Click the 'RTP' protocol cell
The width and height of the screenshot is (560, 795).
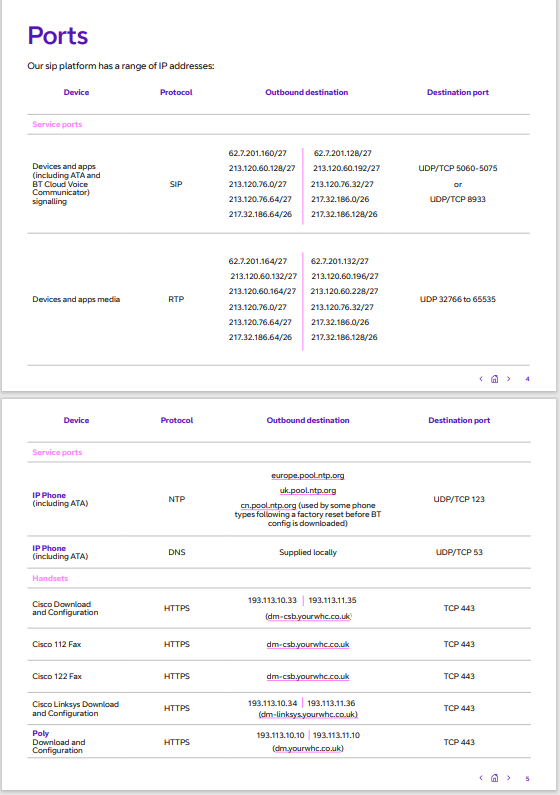point(176,299)
